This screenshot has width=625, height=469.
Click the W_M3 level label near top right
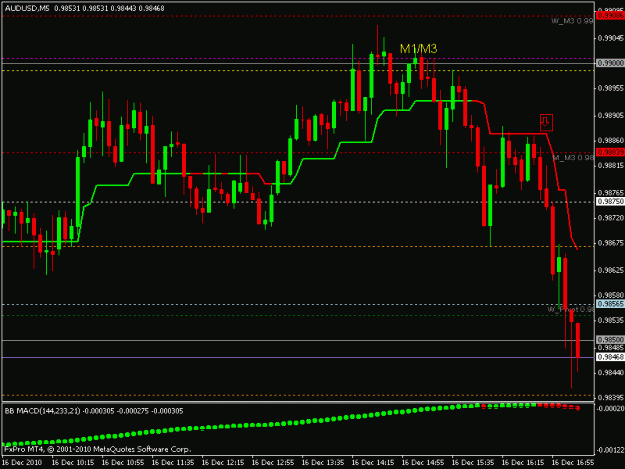click(572, 21)
